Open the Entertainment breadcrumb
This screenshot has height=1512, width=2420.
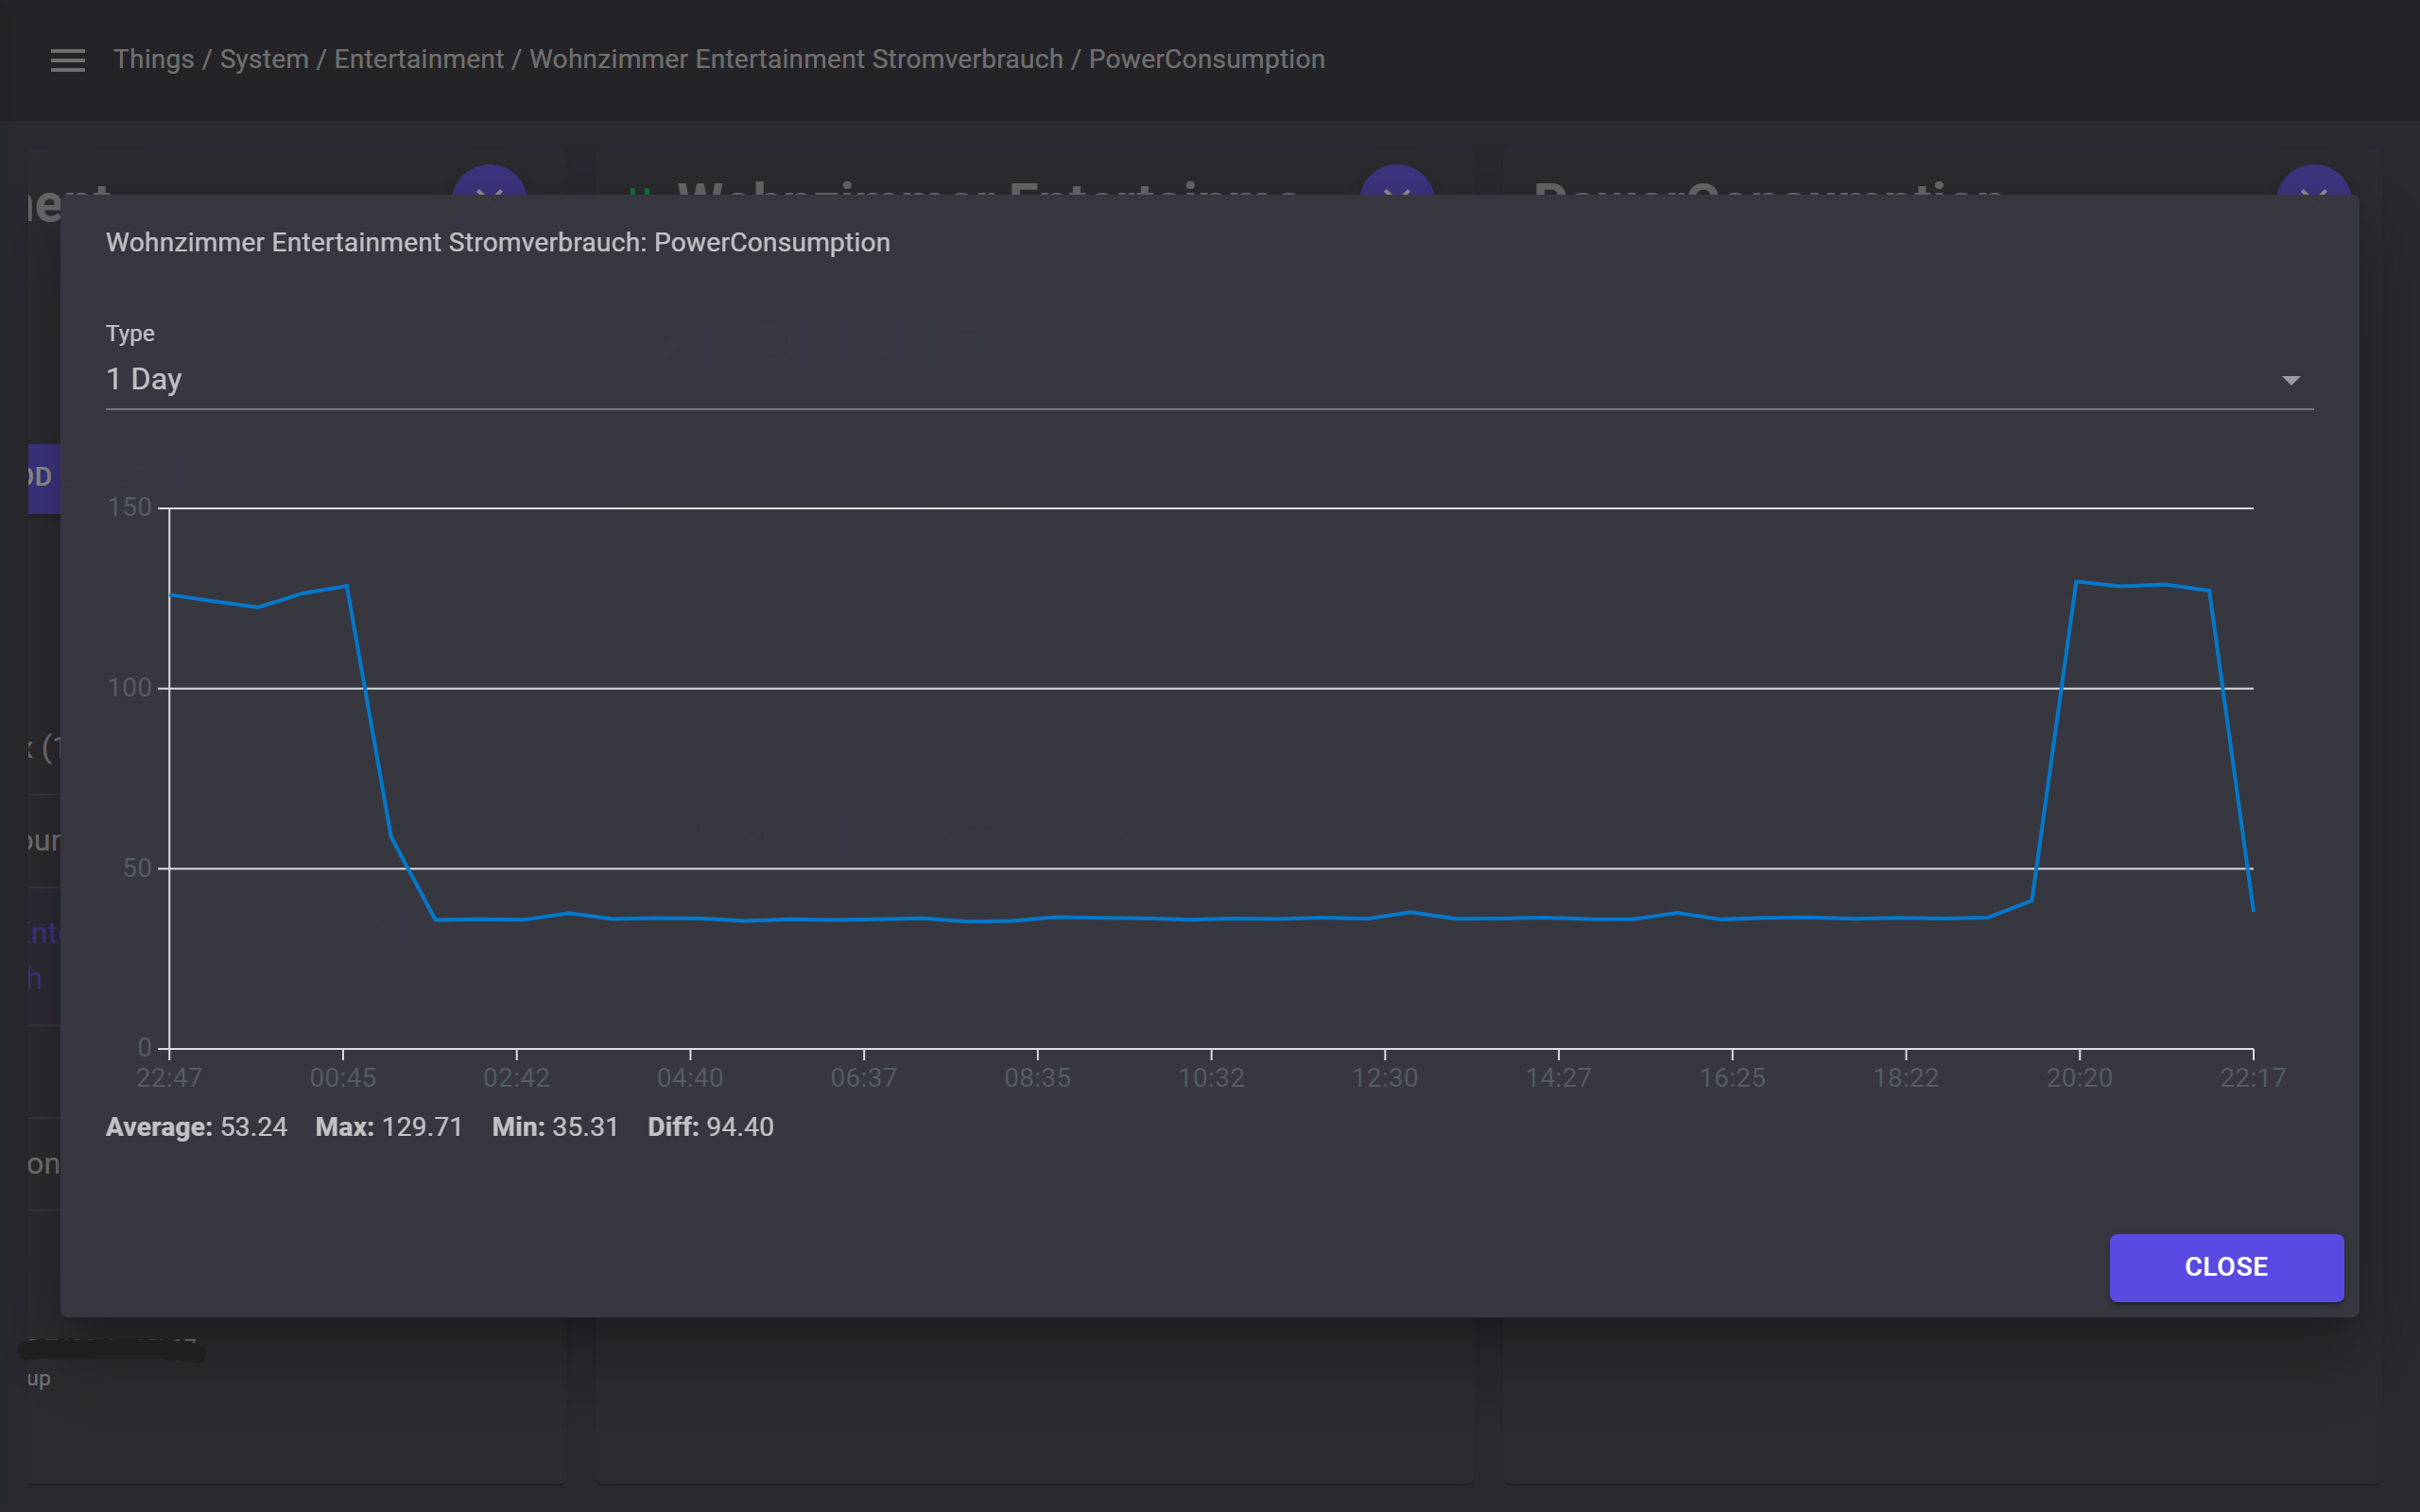point(419,59)
